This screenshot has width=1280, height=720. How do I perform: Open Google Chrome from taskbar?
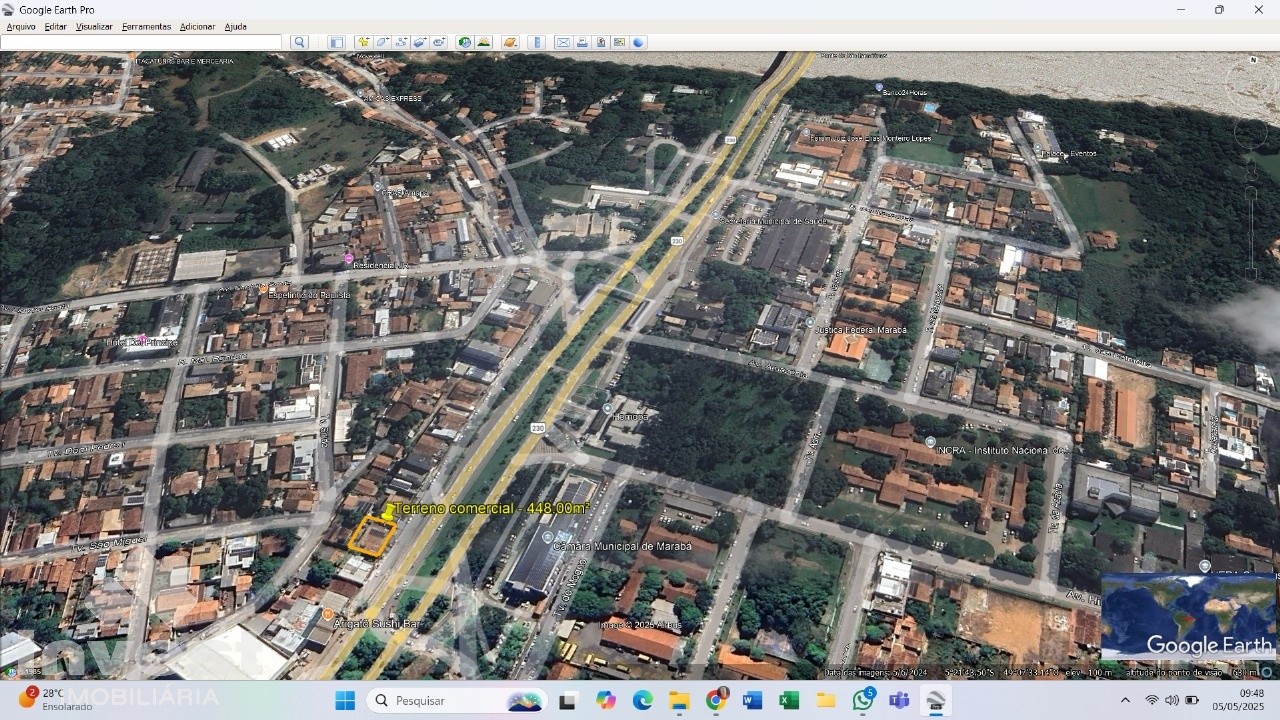tap(716, 700)
